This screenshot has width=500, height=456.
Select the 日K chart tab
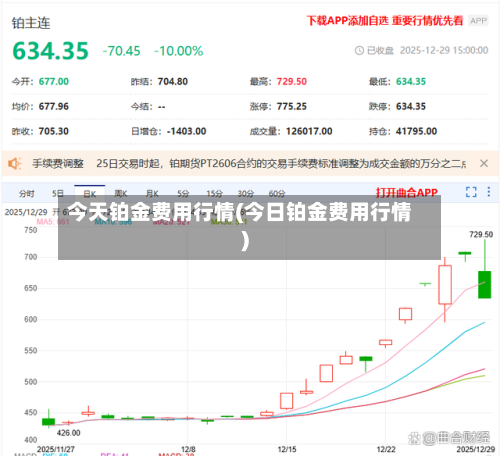tap(90, 194)
